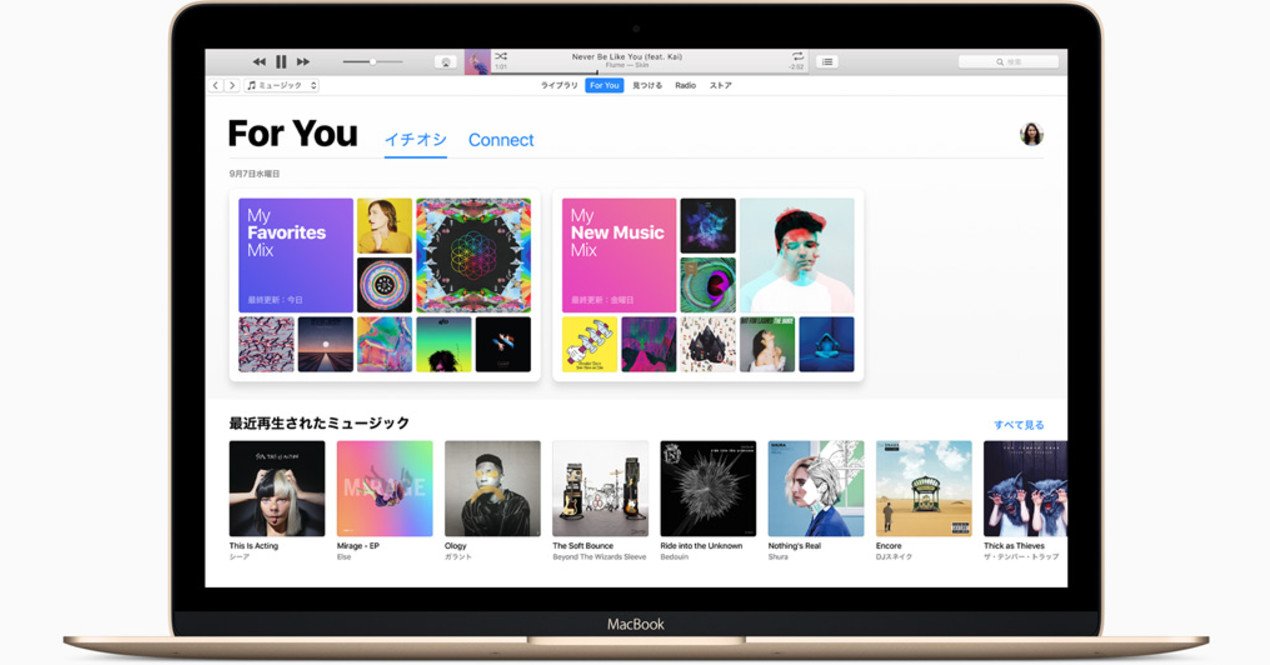Image resolution: width=1270 pixels, height=665 pixels.
Task: Click artist name 'Bedouin'
Action: point(673,557)
